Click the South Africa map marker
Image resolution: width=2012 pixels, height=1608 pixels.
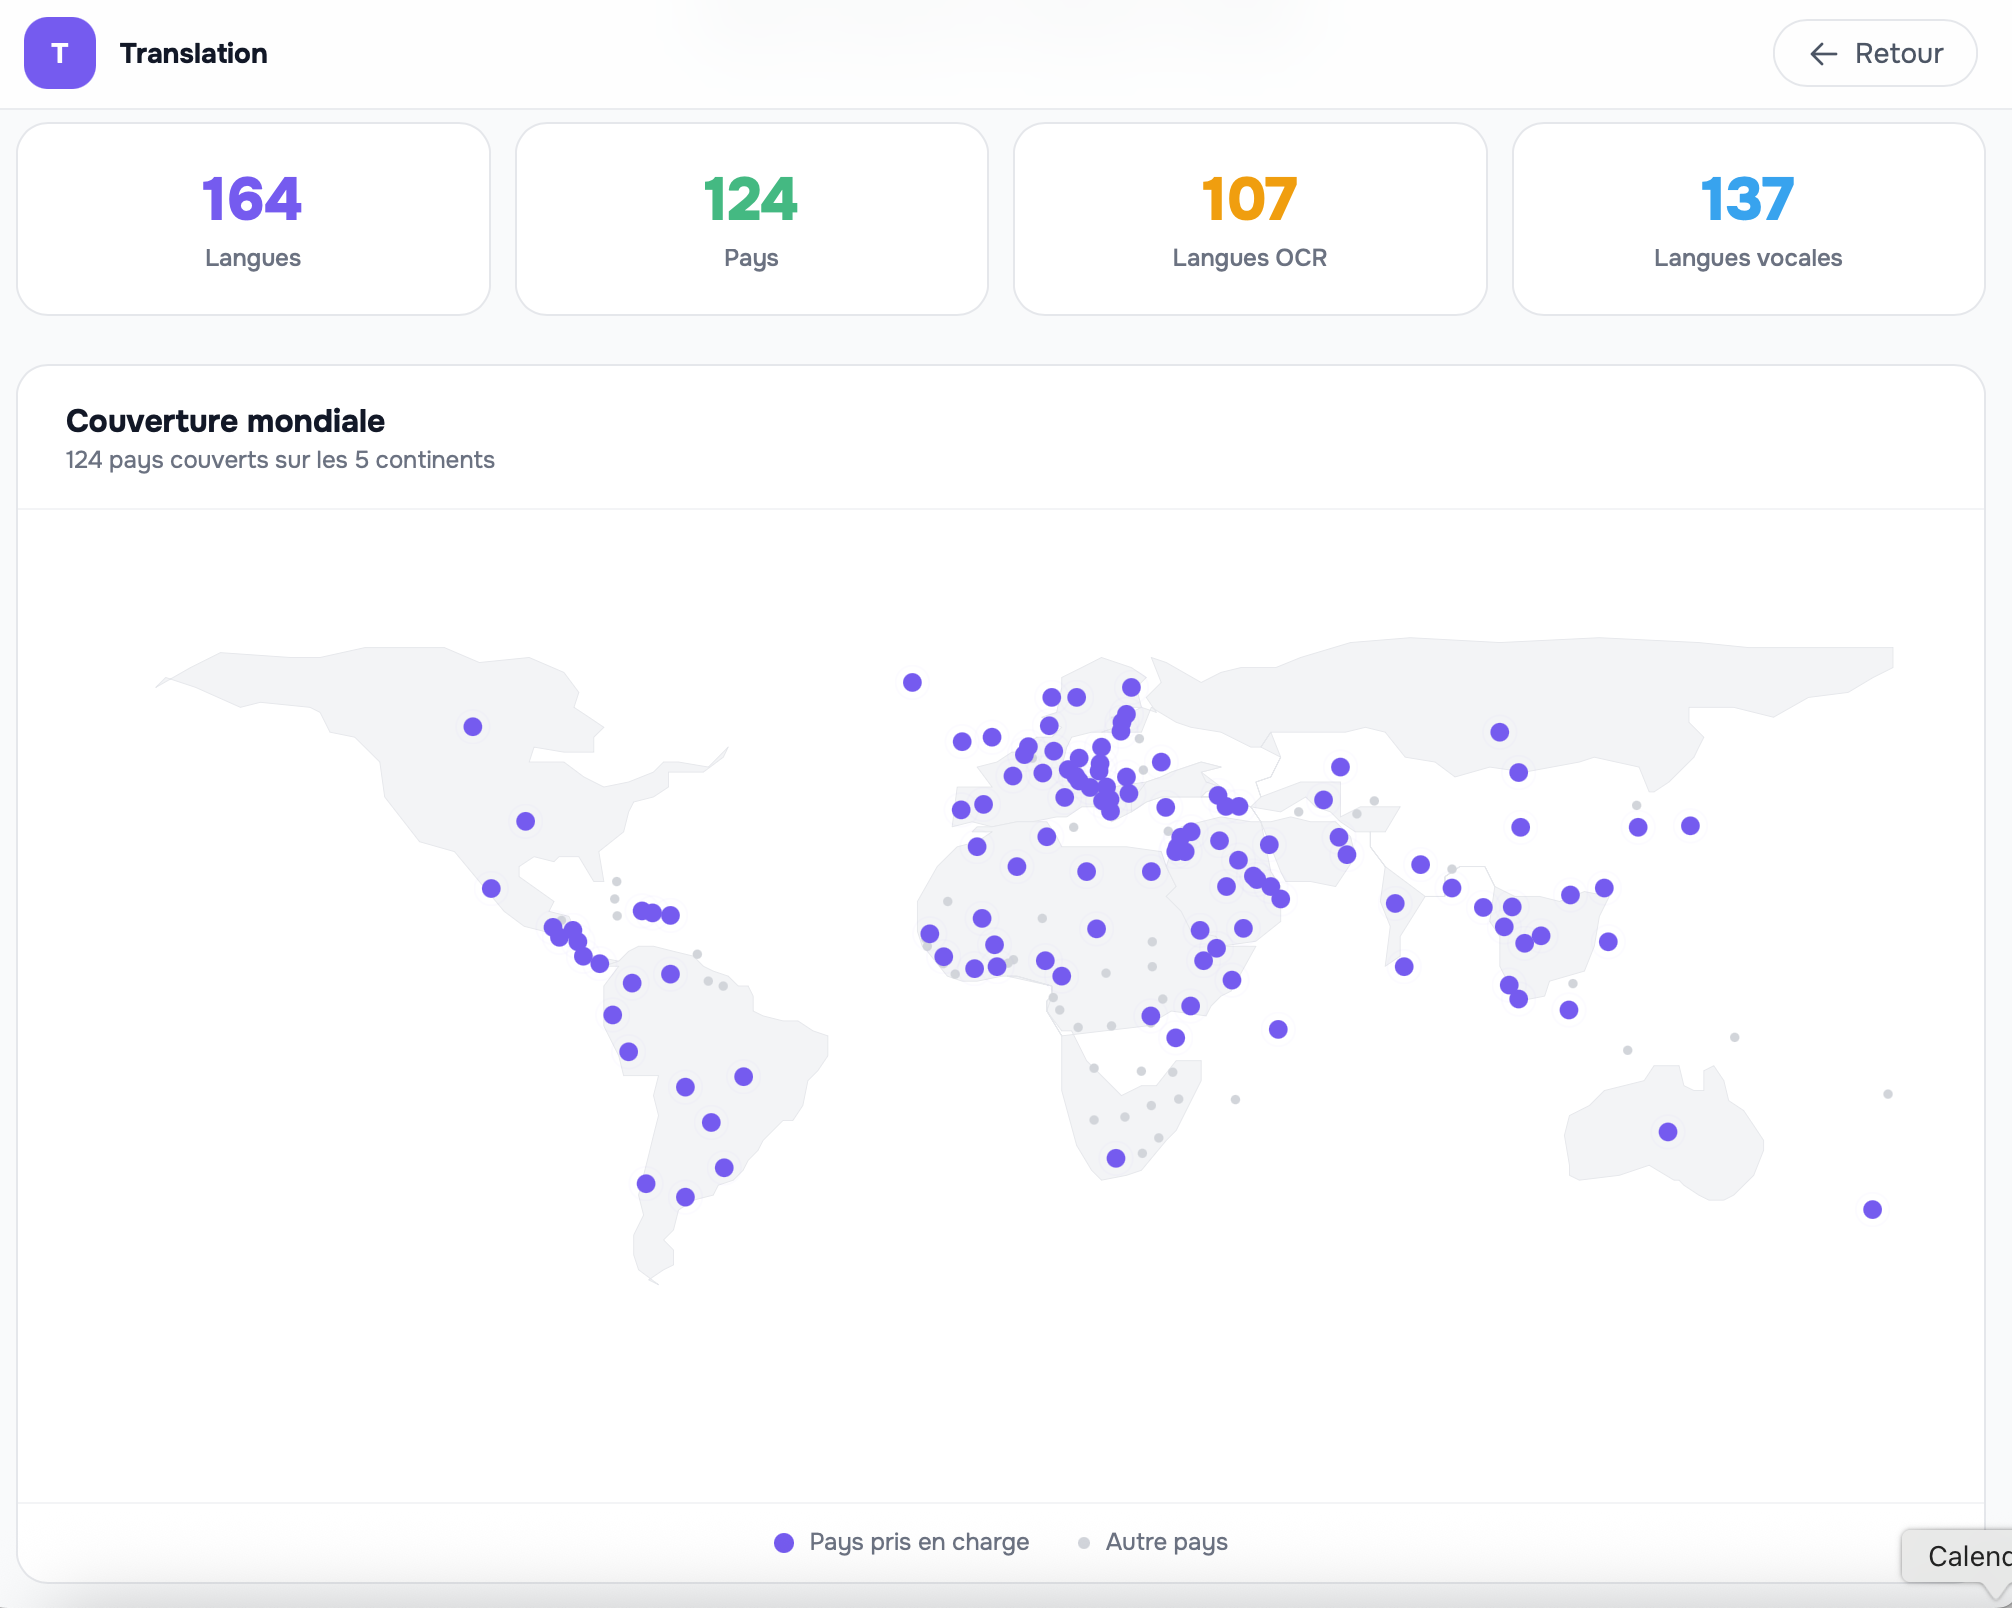1116,1158
